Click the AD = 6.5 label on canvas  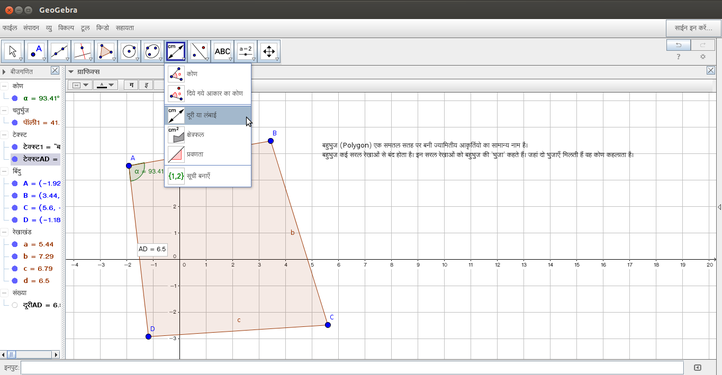tap(152, 249)
